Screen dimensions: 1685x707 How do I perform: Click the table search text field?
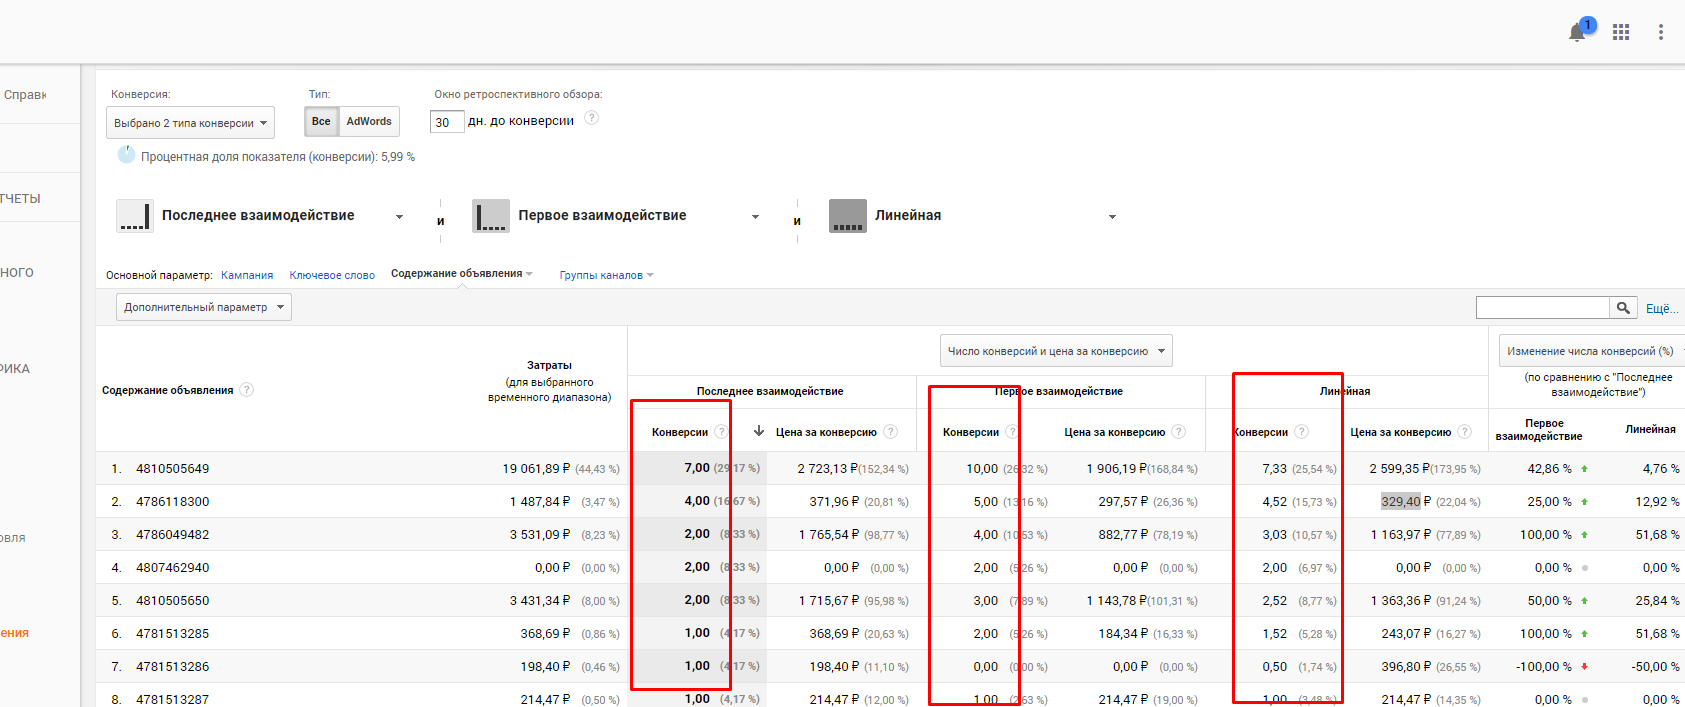(1542, 308)
